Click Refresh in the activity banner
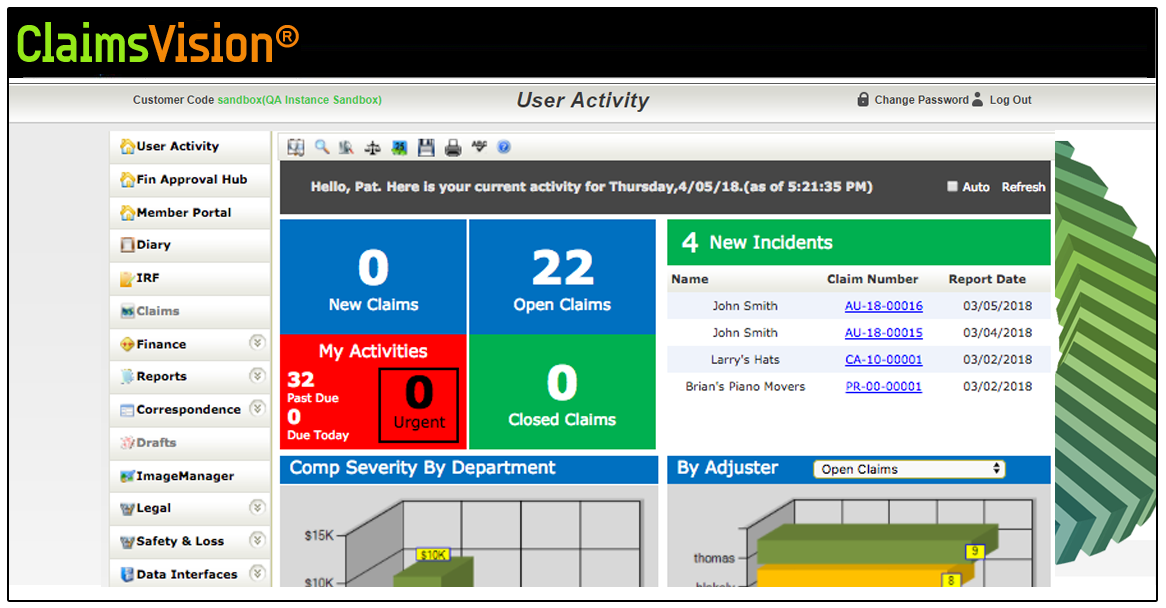This screenshot has height=608, width=1166. pos(1023,187)
